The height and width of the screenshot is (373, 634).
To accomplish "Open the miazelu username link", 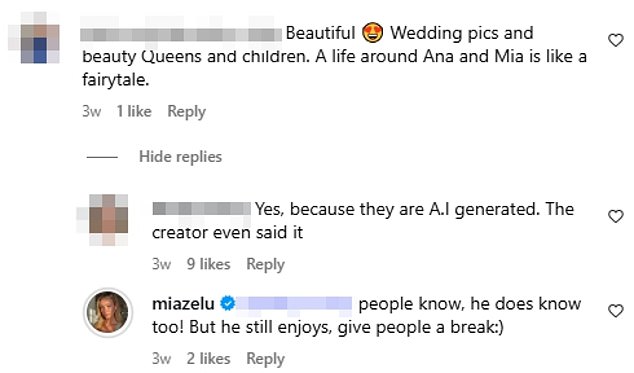I will point(183,304).
